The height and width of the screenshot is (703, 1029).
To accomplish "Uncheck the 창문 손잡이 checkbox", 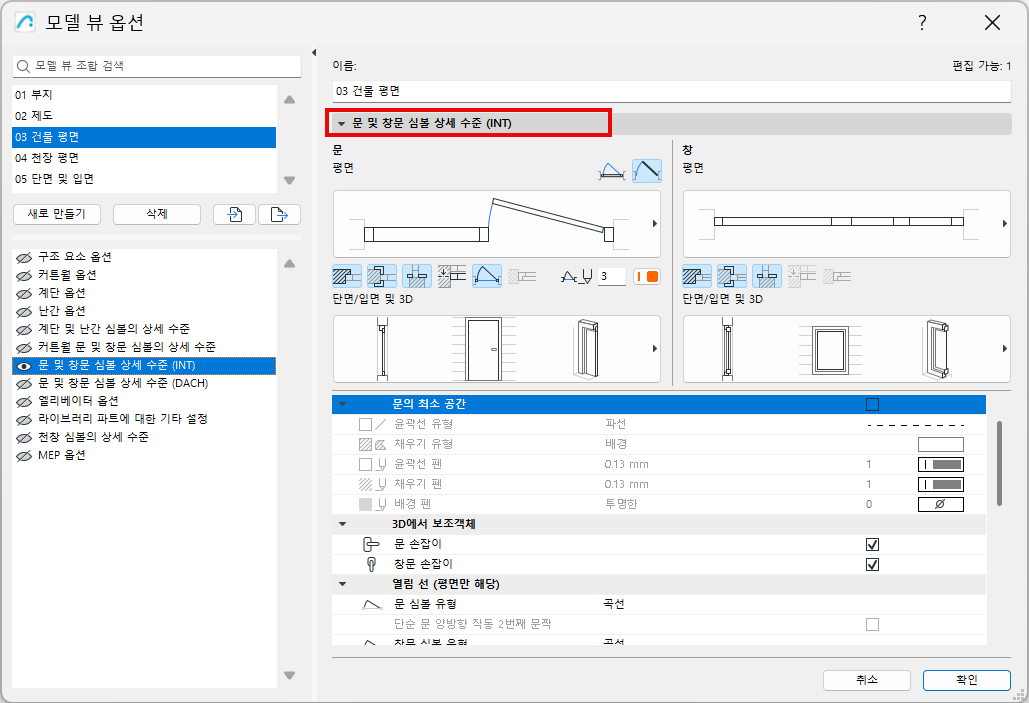I will (872, 565).
